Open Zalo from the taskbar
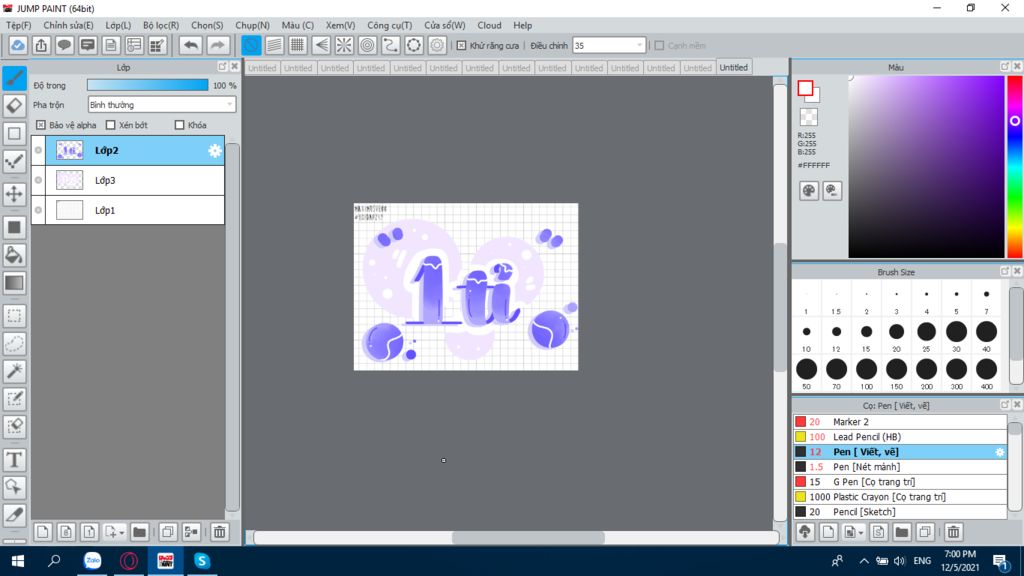This screenshot has height=576, width=1024. coord(93,561)
